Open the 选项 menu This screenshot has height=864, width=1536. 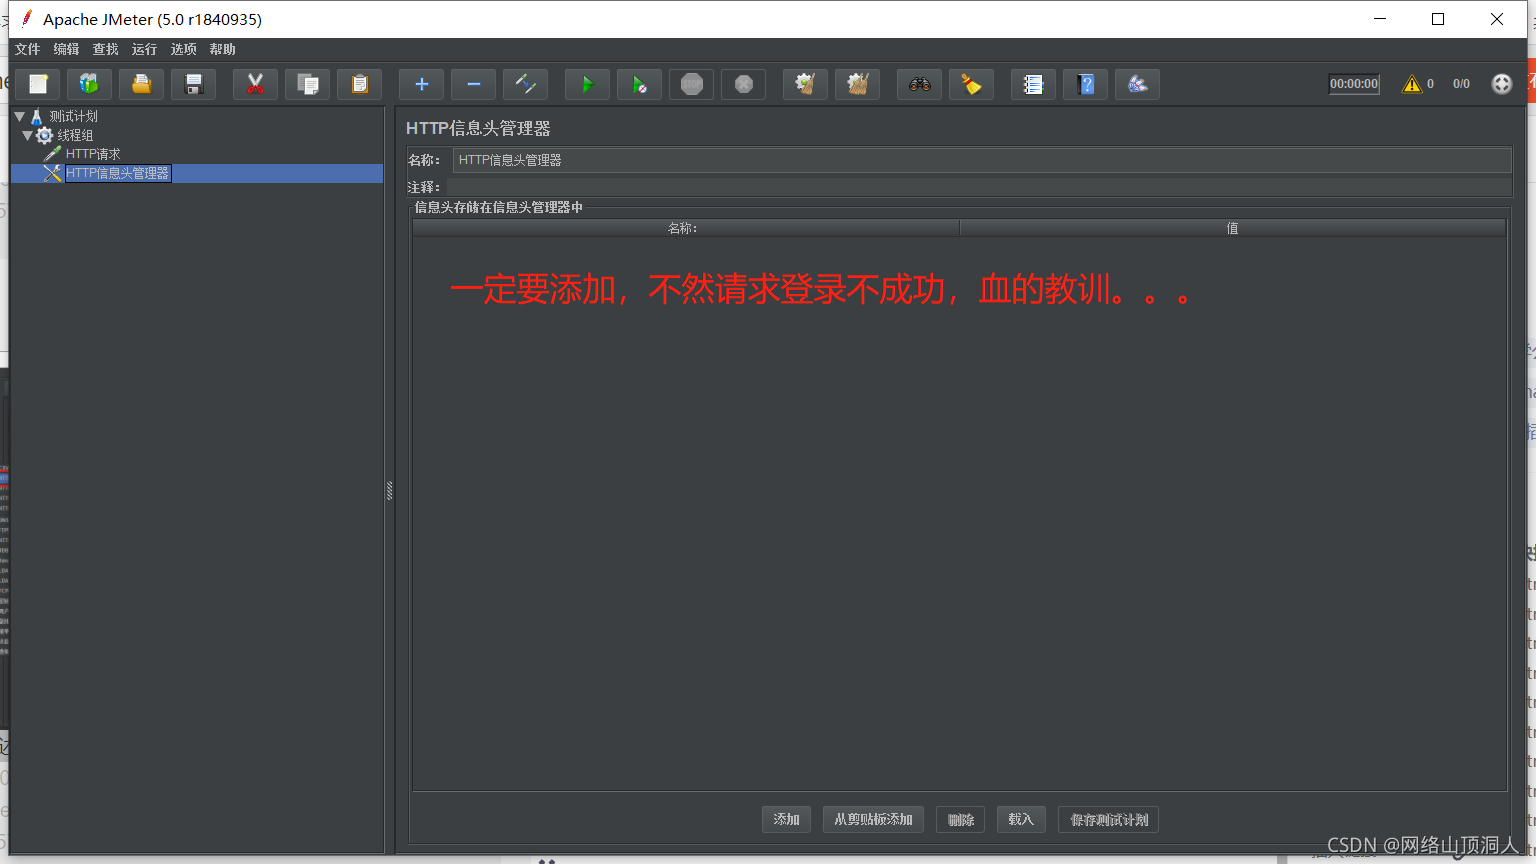point(184,49)
